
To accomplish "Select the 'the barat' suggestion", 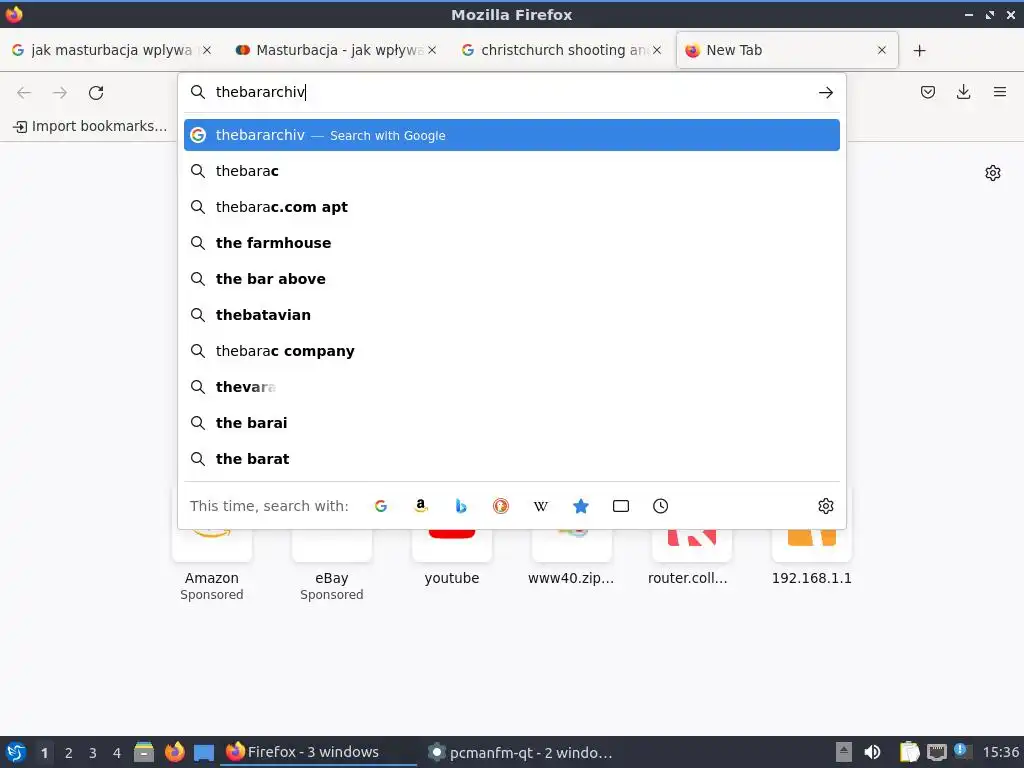I will [512, 458].
